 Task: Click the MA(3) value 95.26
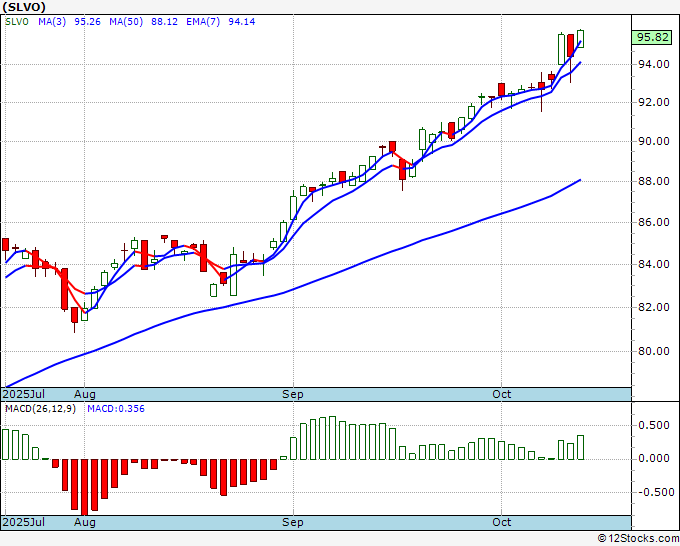[87, 22]
